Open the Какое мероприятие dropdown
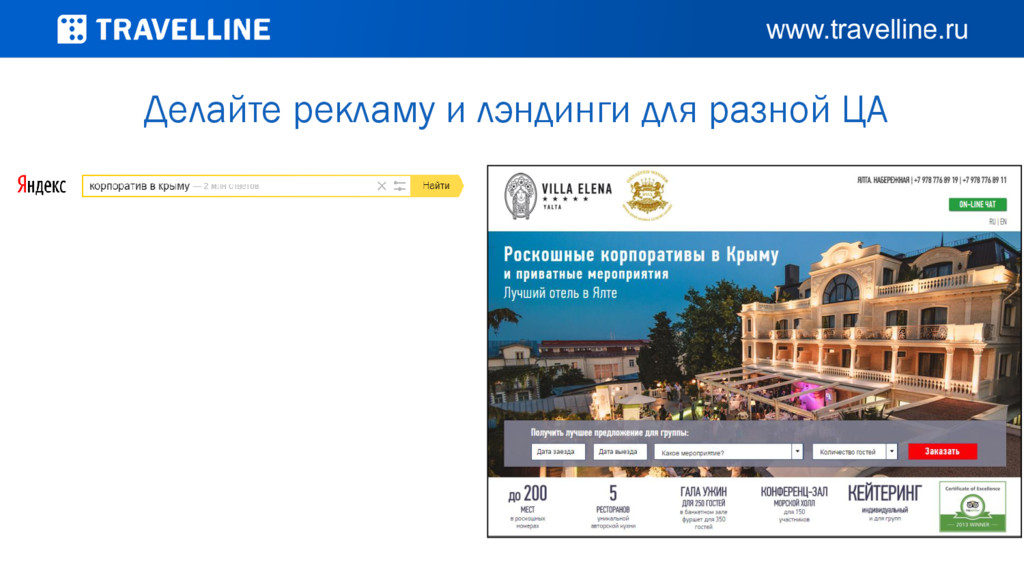This screenshot has height=576, width=1024. [x=728, y=452]
